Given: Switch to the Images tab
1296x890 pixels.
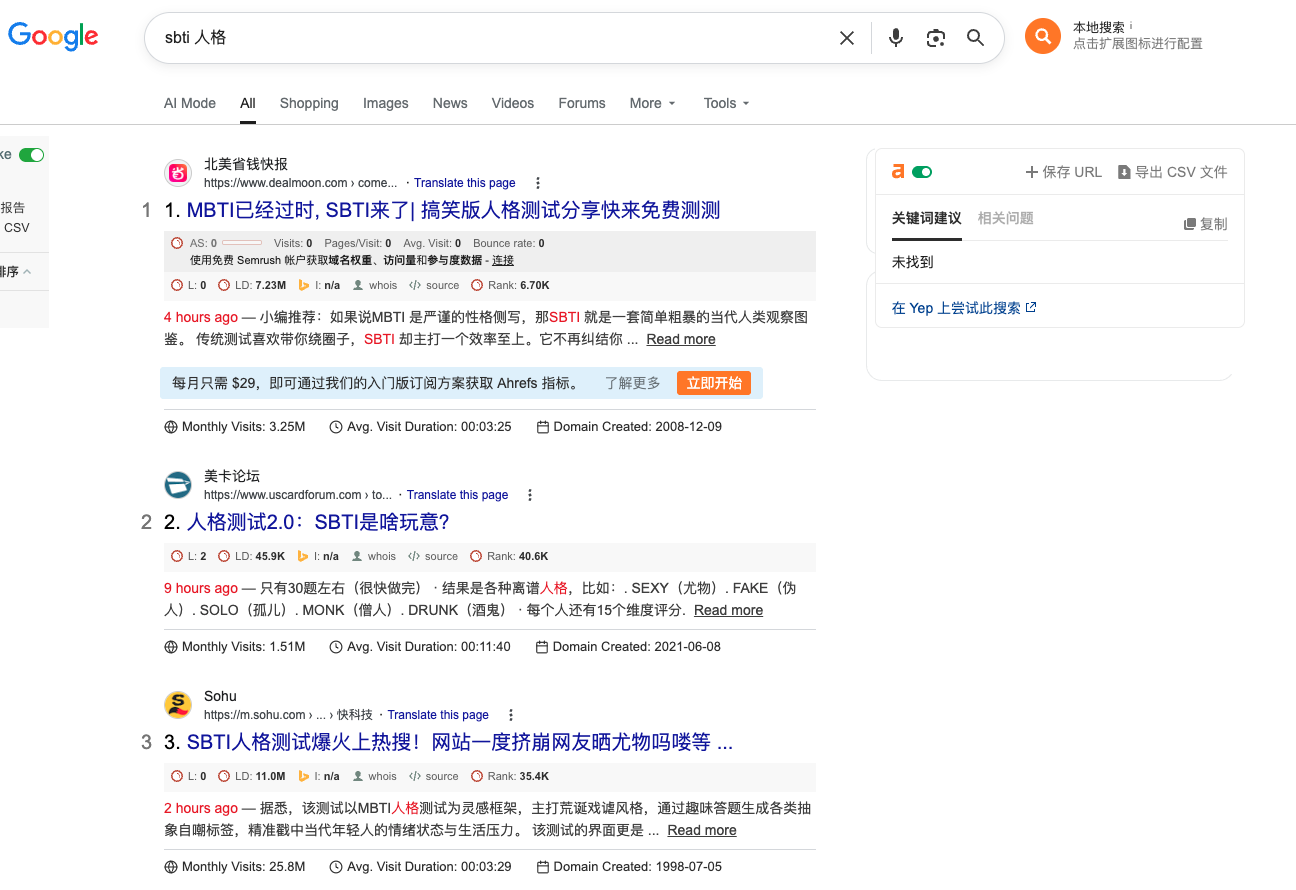Looking at the screenshot, I should (x=385, y=103).
